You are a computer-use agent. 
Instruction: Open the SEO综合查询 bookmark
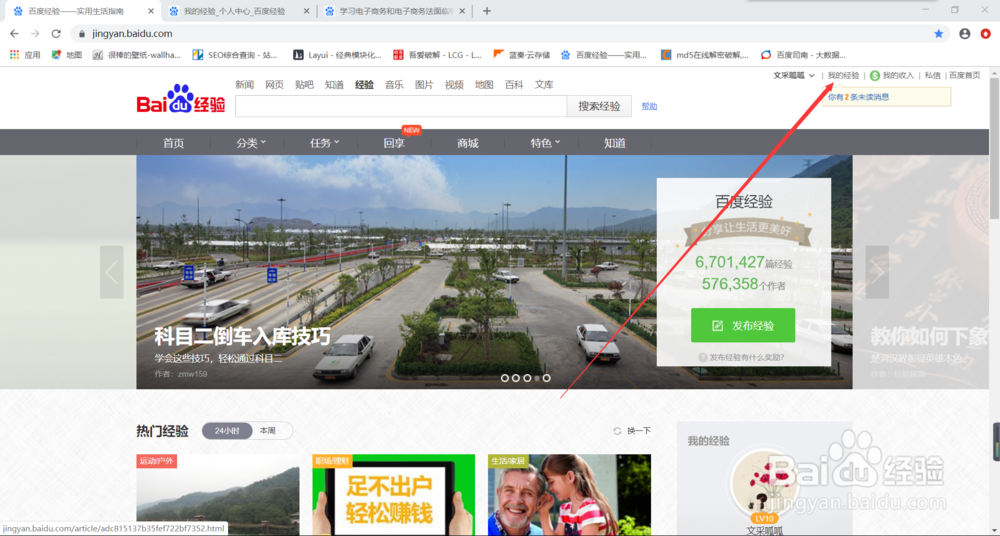(x=235, y=55)
